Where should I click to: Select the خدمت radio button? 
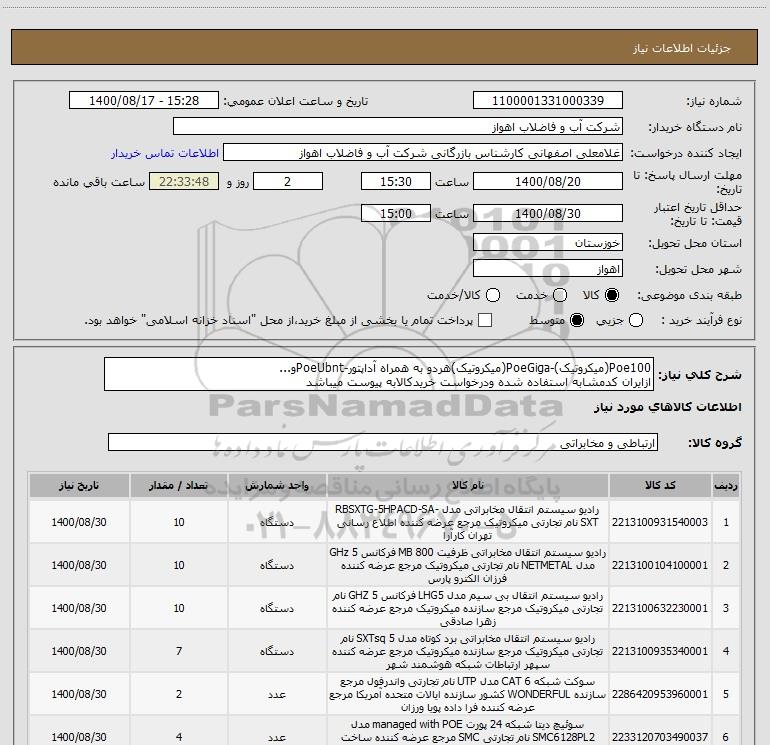[560, 295]
